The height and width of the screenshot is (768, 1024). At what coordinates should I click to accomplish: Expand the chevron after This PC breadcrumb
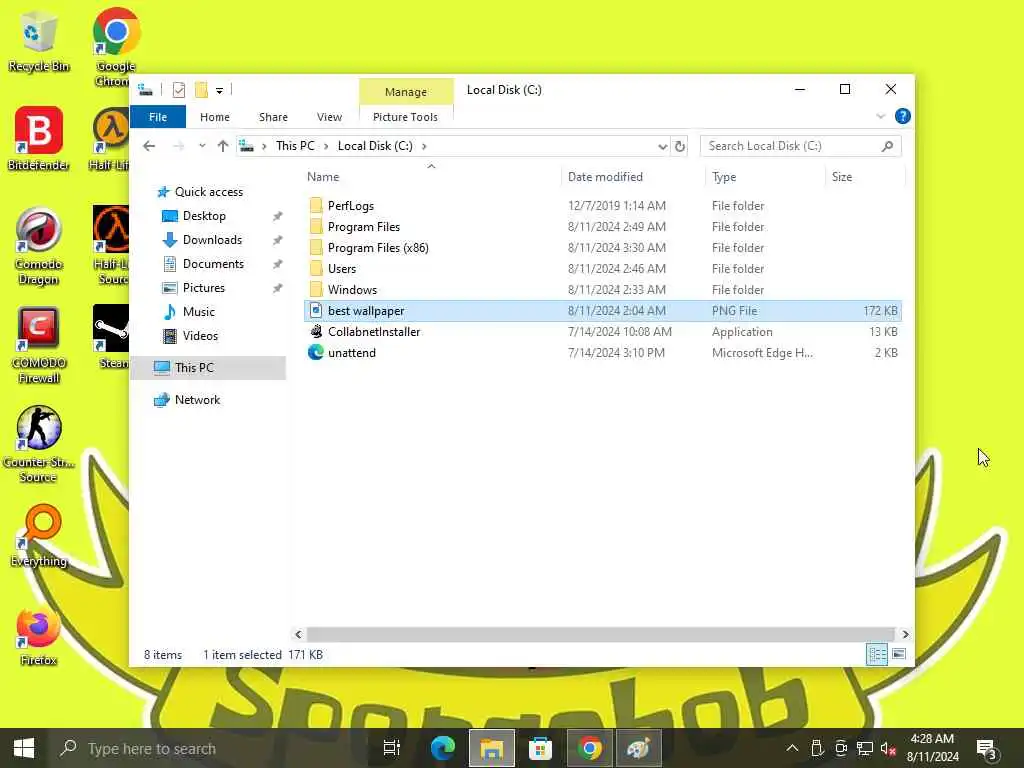(x=326, y=146)
